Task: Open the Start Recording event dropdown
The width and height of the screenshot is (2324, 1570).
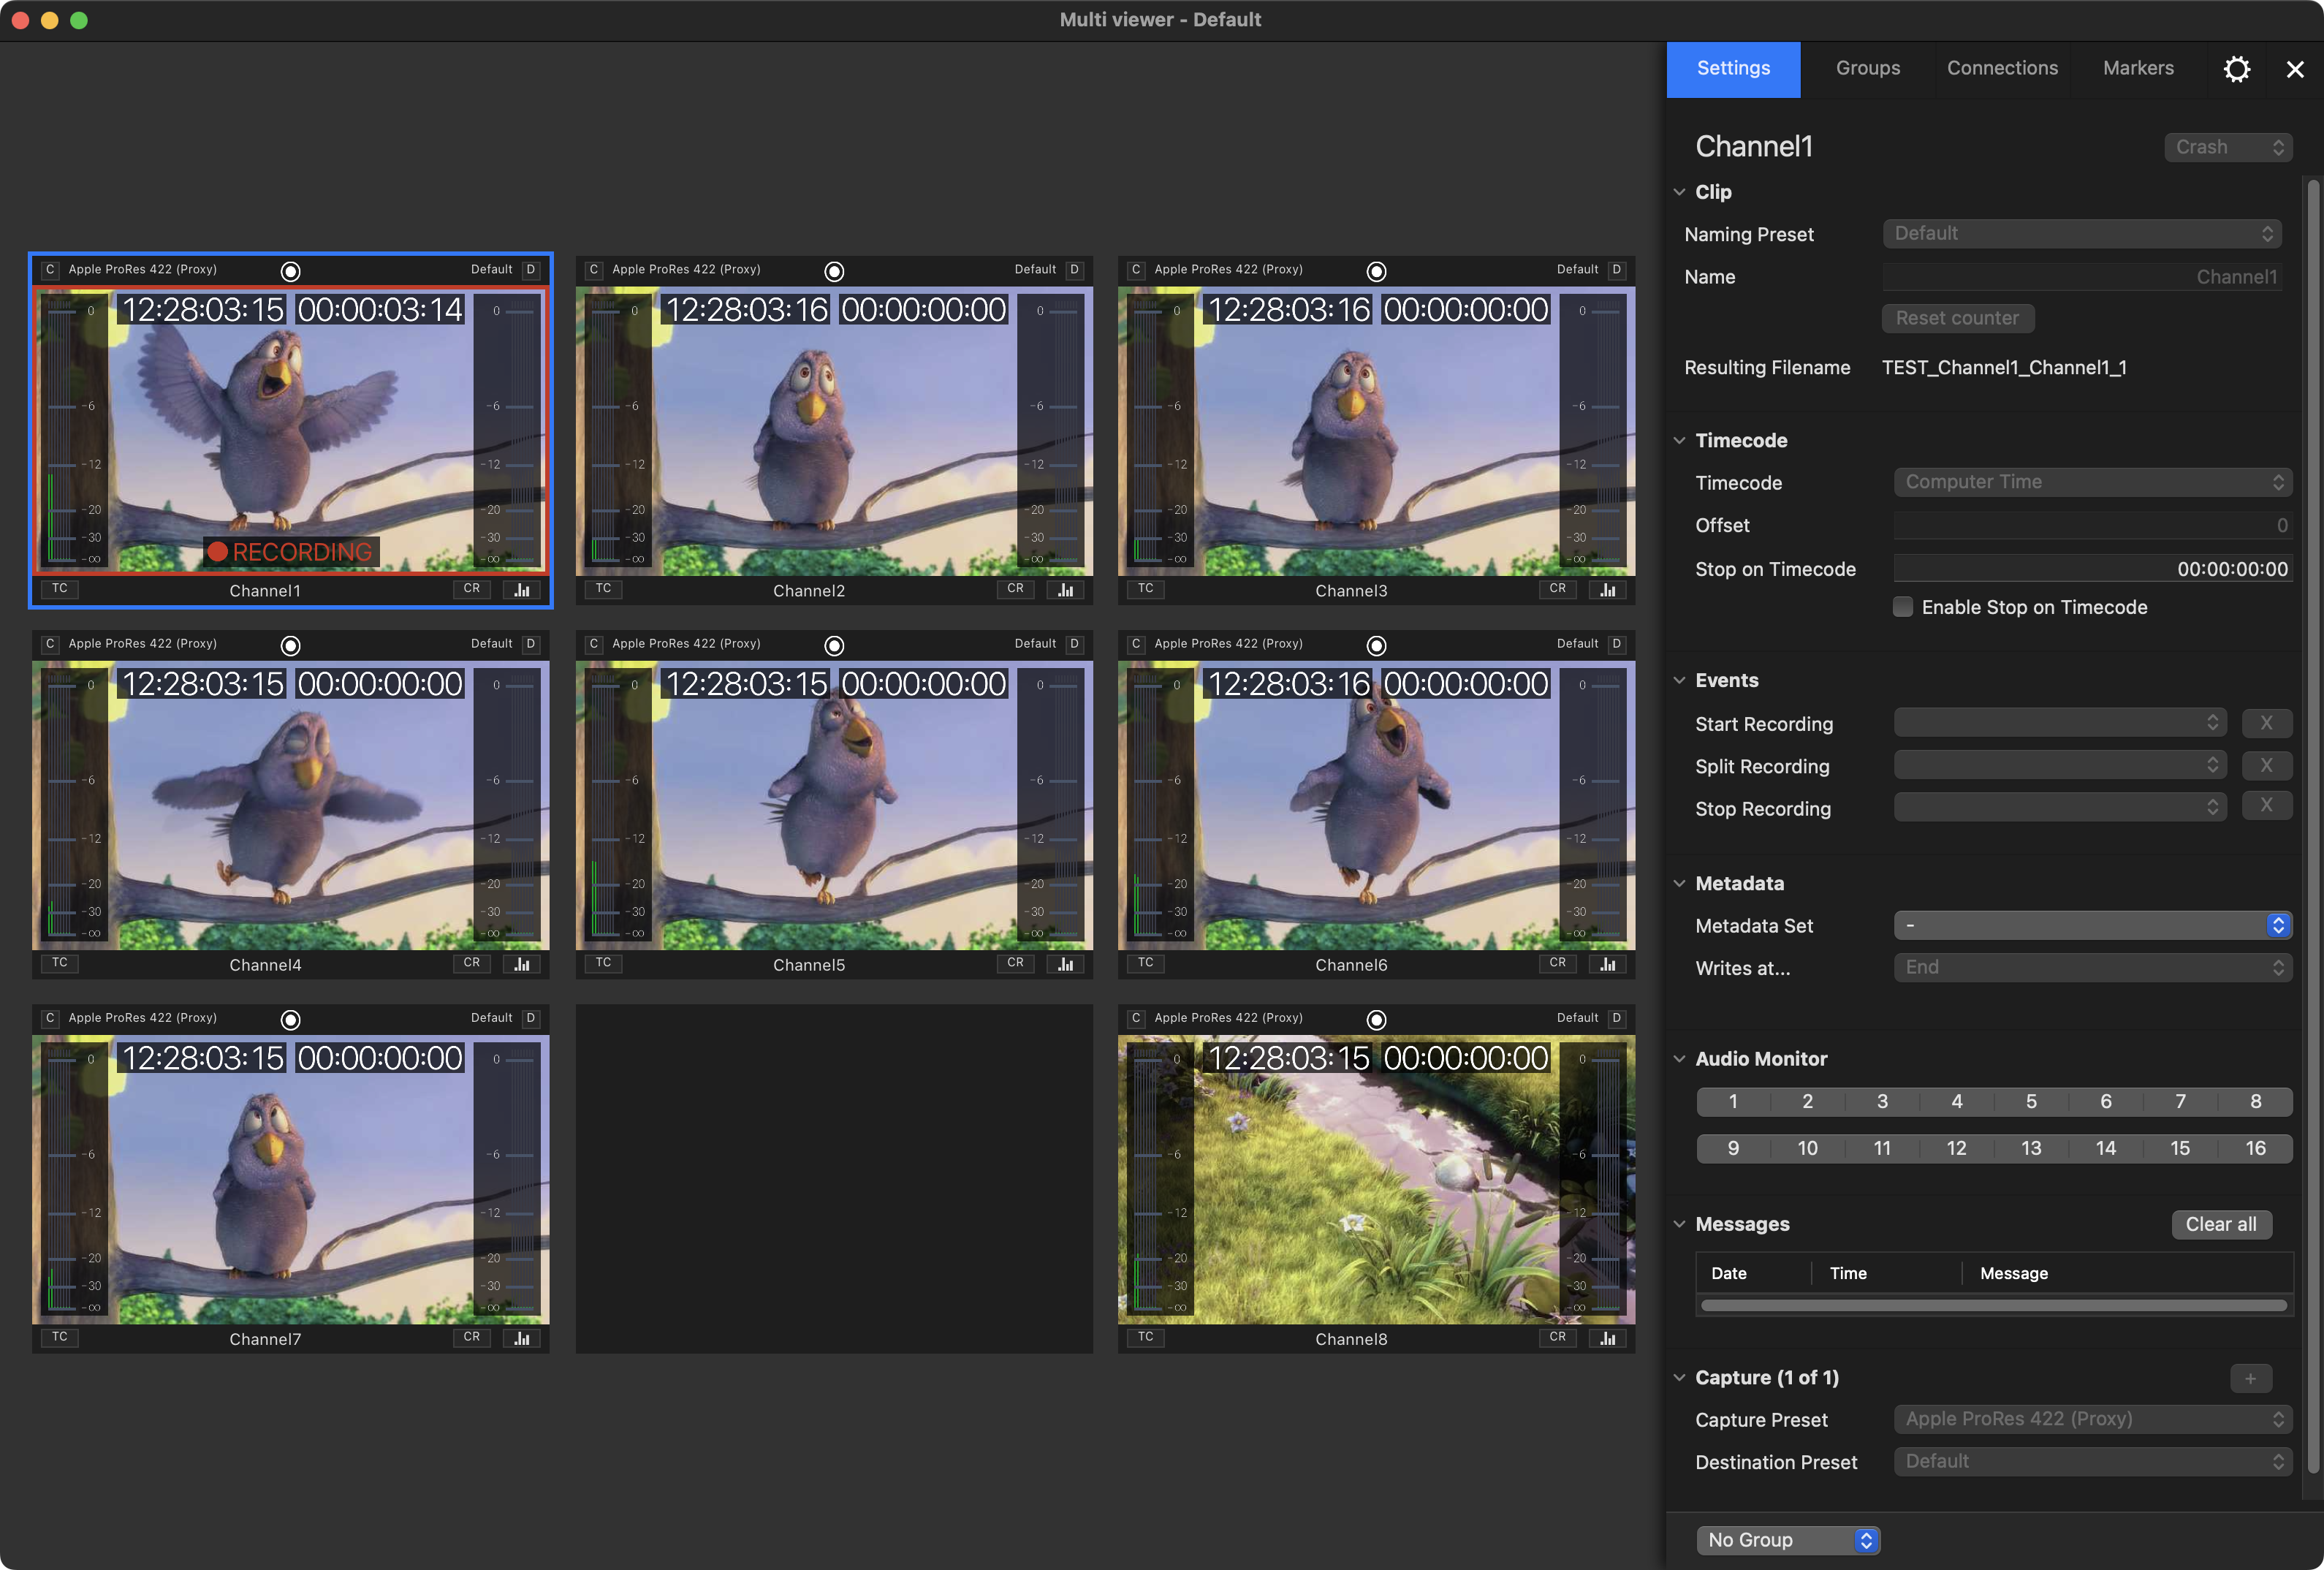Action: pyautogui.click(x=2060, y=722)
